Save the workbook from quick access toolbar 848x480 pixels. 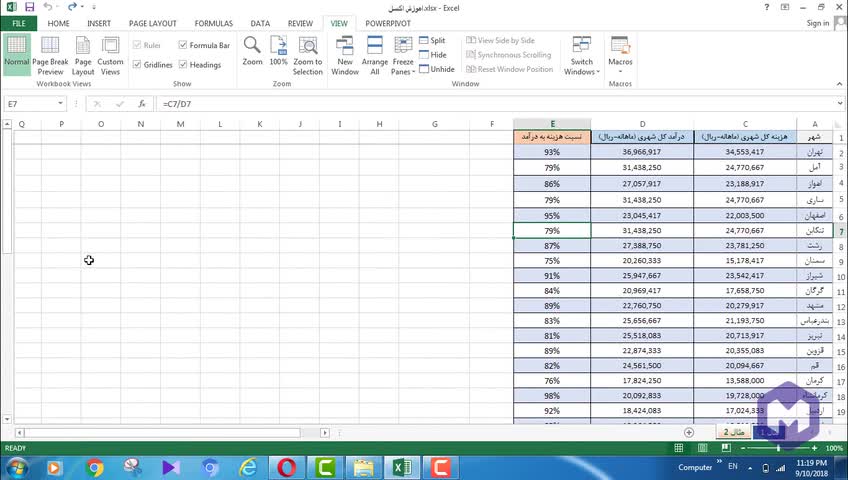pyautogui.click(x=30, y=7)
